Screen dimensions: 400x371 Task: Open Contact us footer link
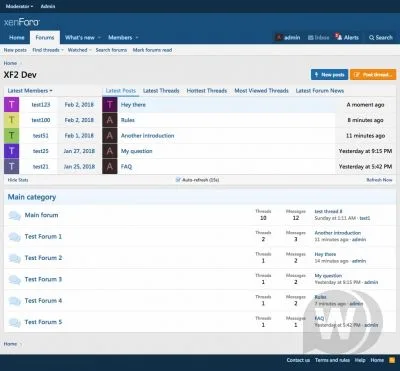(298, 360)
